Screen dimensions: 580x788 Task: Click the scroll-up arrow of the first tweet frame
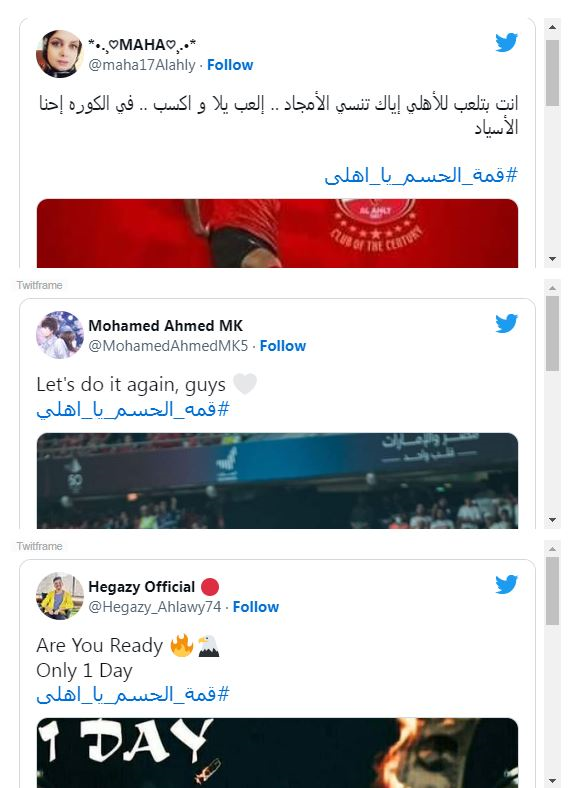coord(552,27)
